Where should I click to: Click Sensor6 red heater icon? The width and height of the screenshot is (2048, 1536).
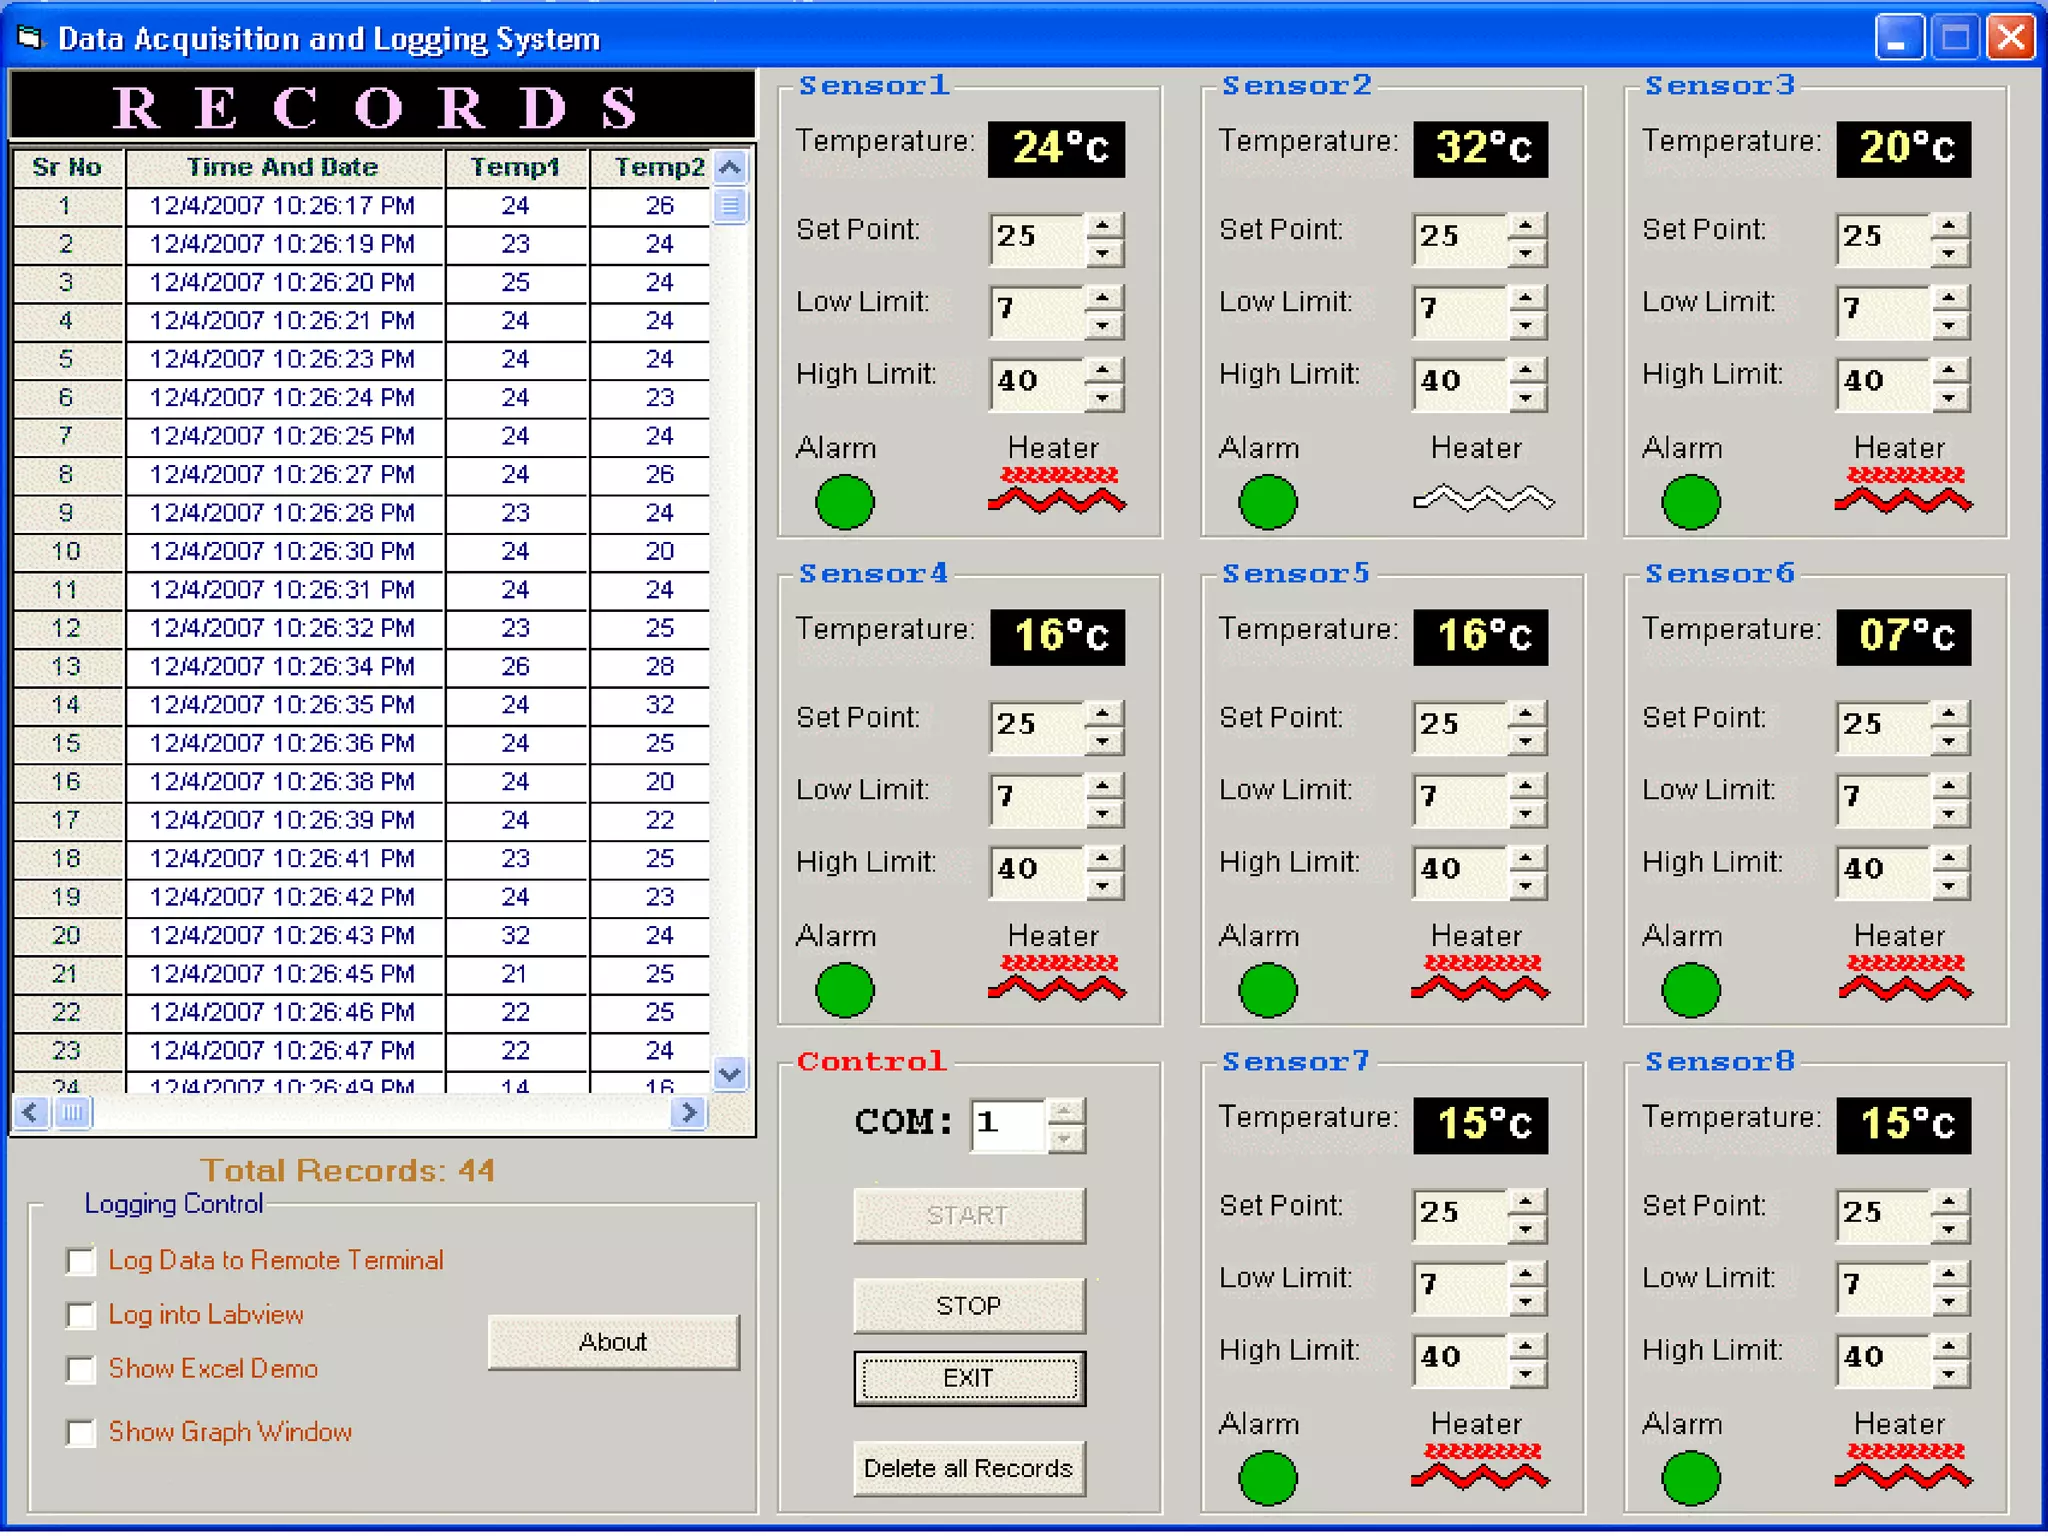1904,977
